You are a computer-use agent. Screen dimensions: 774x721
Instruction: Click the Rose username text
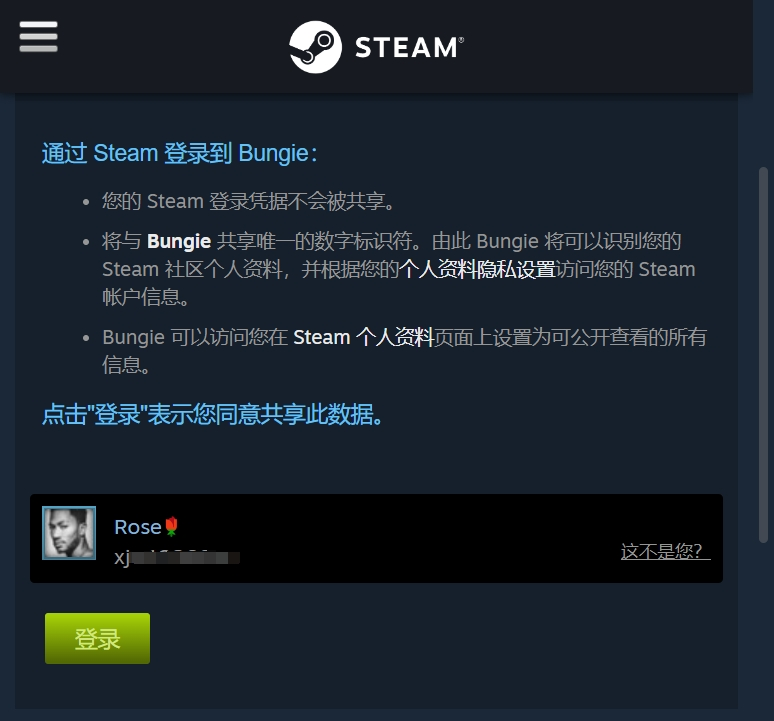click(138, 527)
